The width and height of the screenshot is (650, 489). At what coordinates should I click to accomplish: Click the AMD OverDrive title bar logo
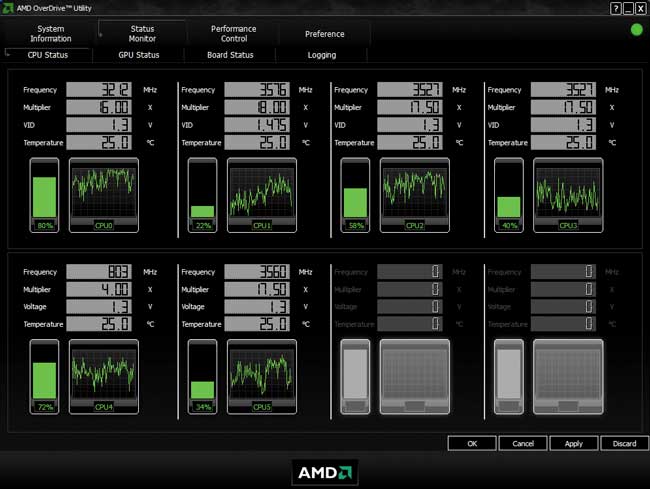point(7,7)
